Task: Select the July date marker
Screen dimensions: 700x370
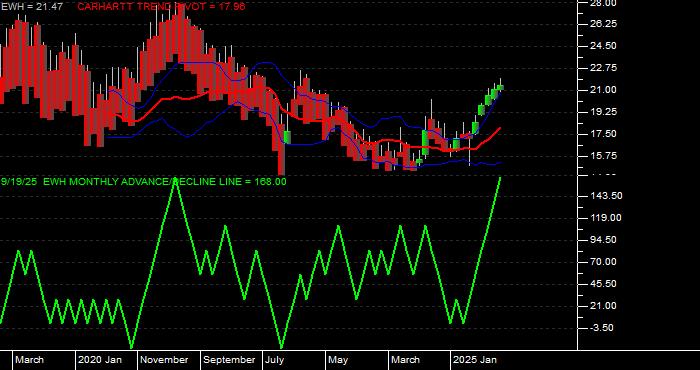Action: [275, 360]
